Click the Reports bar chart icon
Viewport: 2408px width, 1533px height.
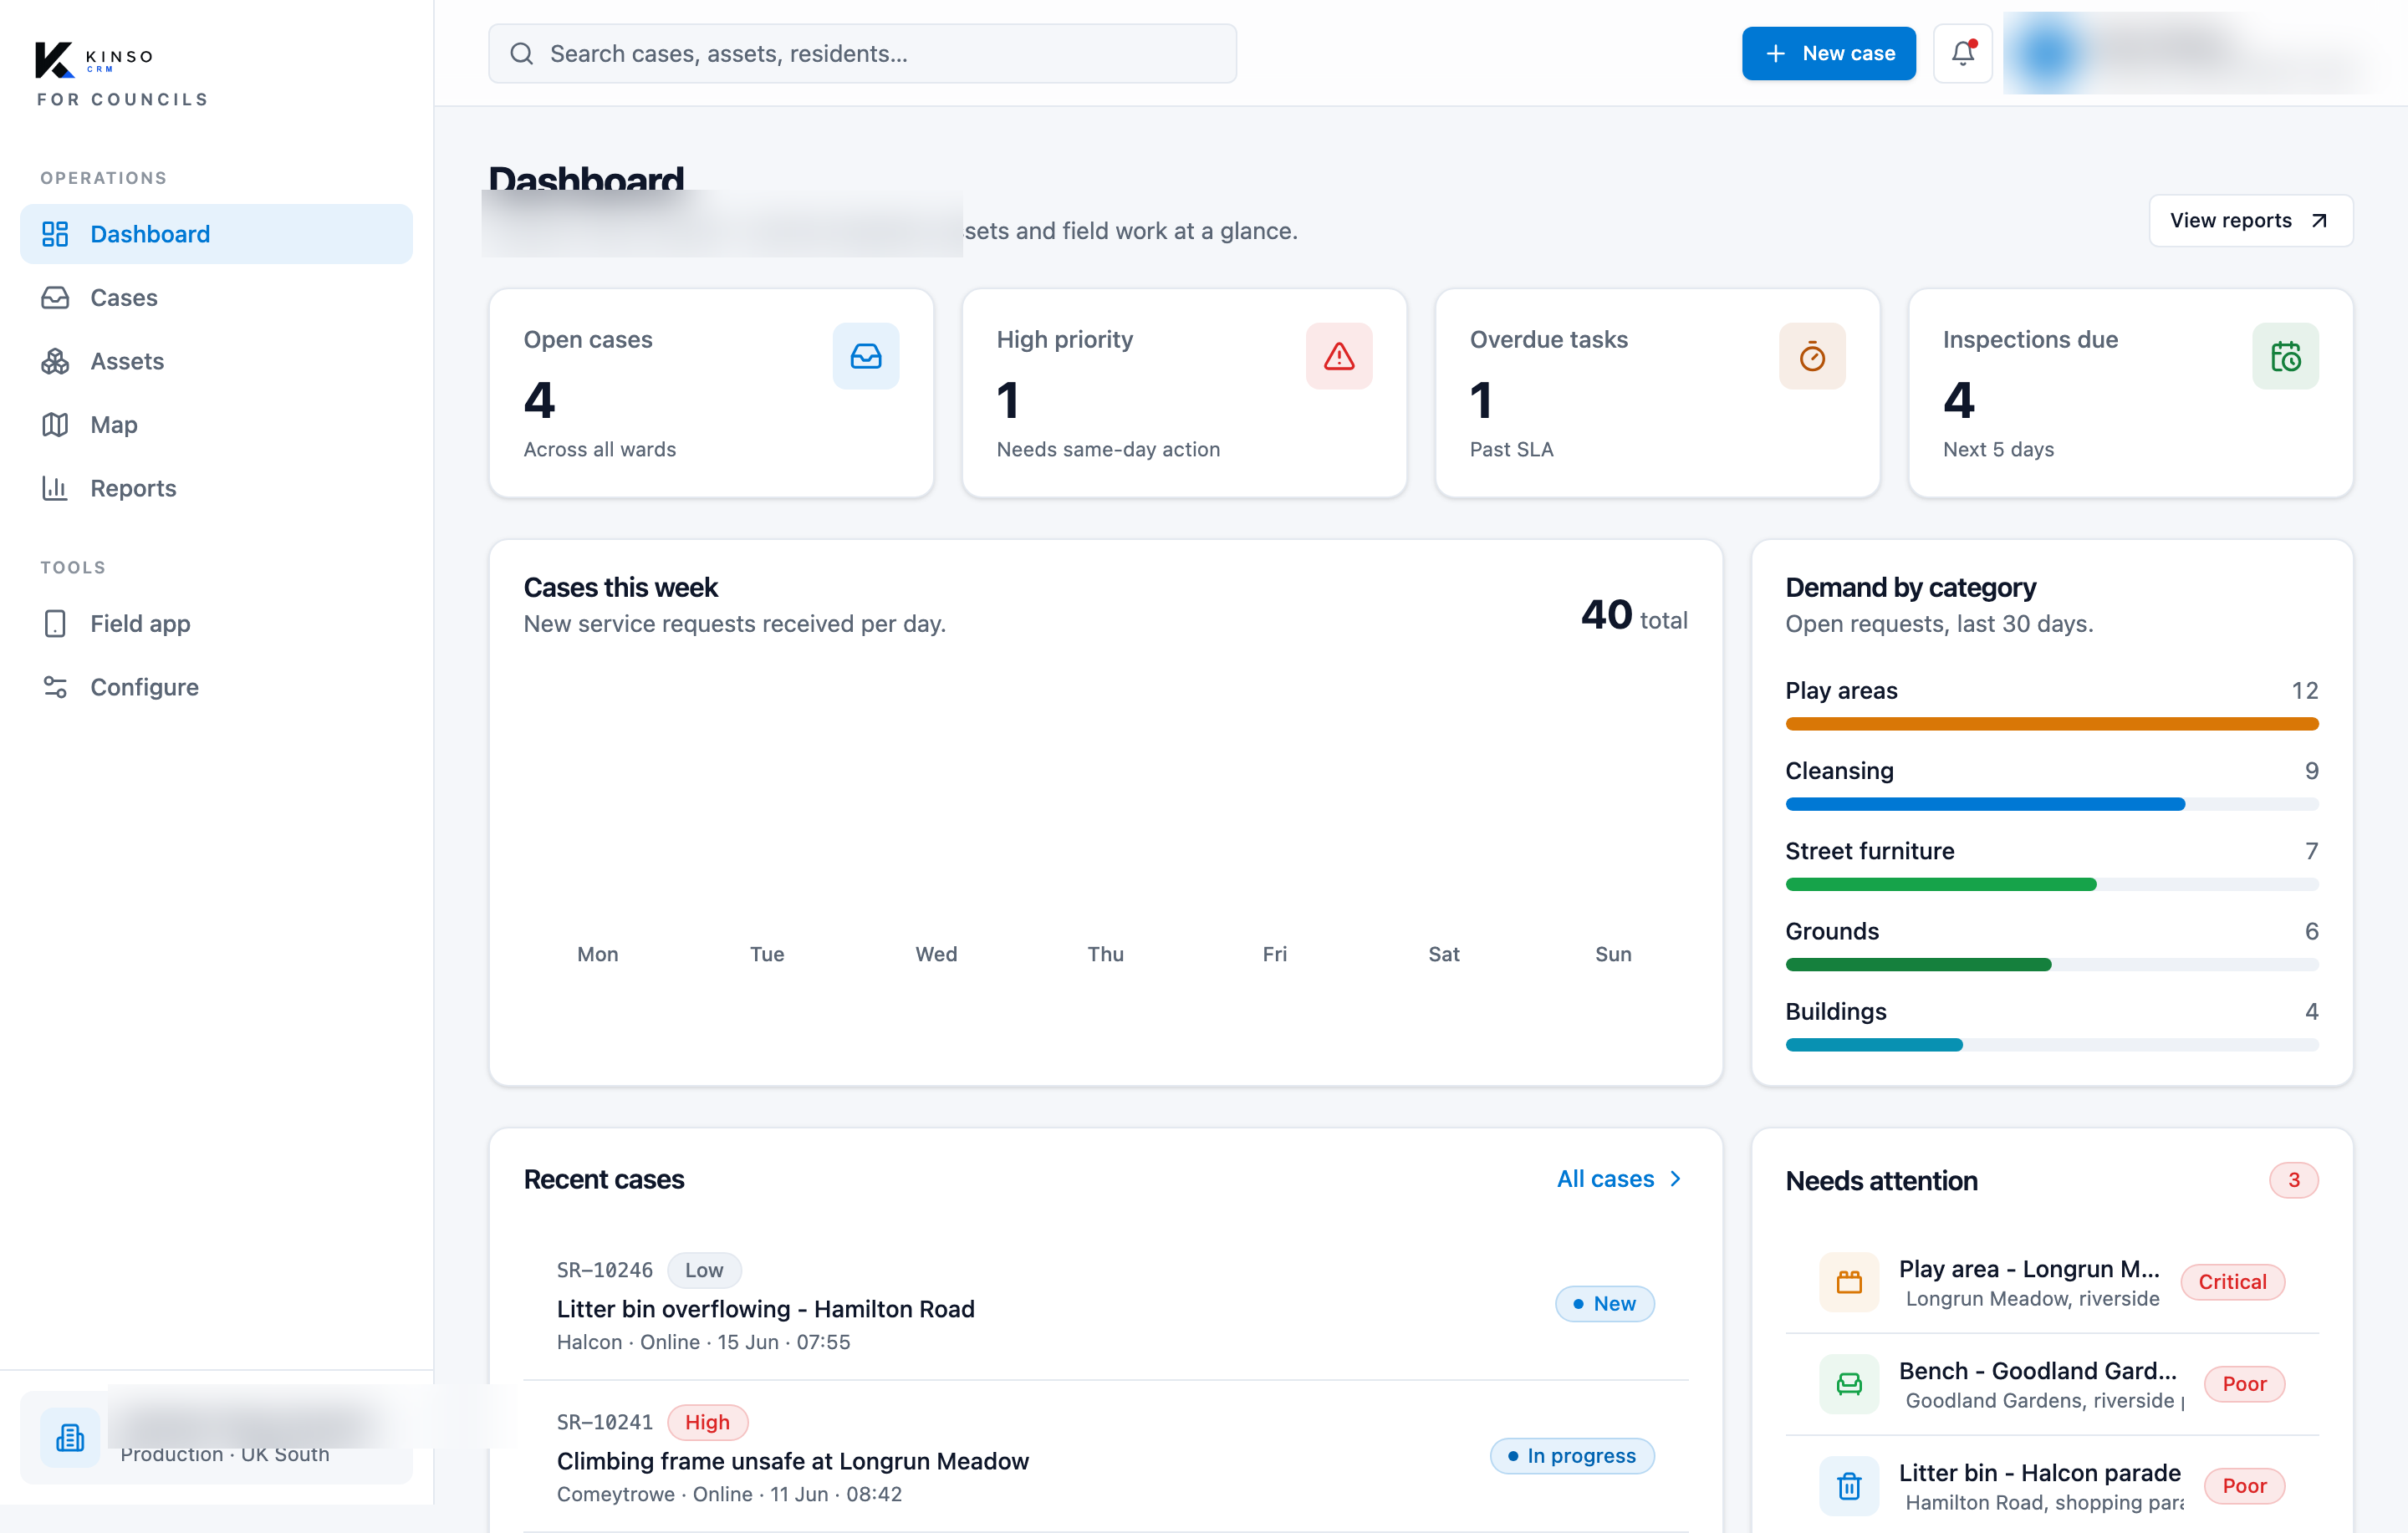tap(55, 488)
